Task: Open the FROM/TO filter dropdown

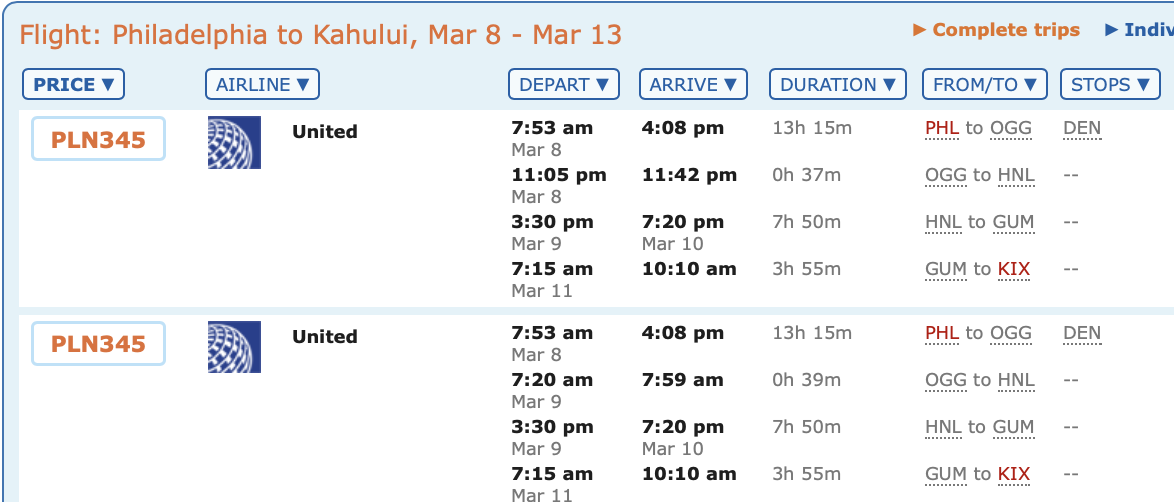Action: pyautogui.click(x=985, y=84)
